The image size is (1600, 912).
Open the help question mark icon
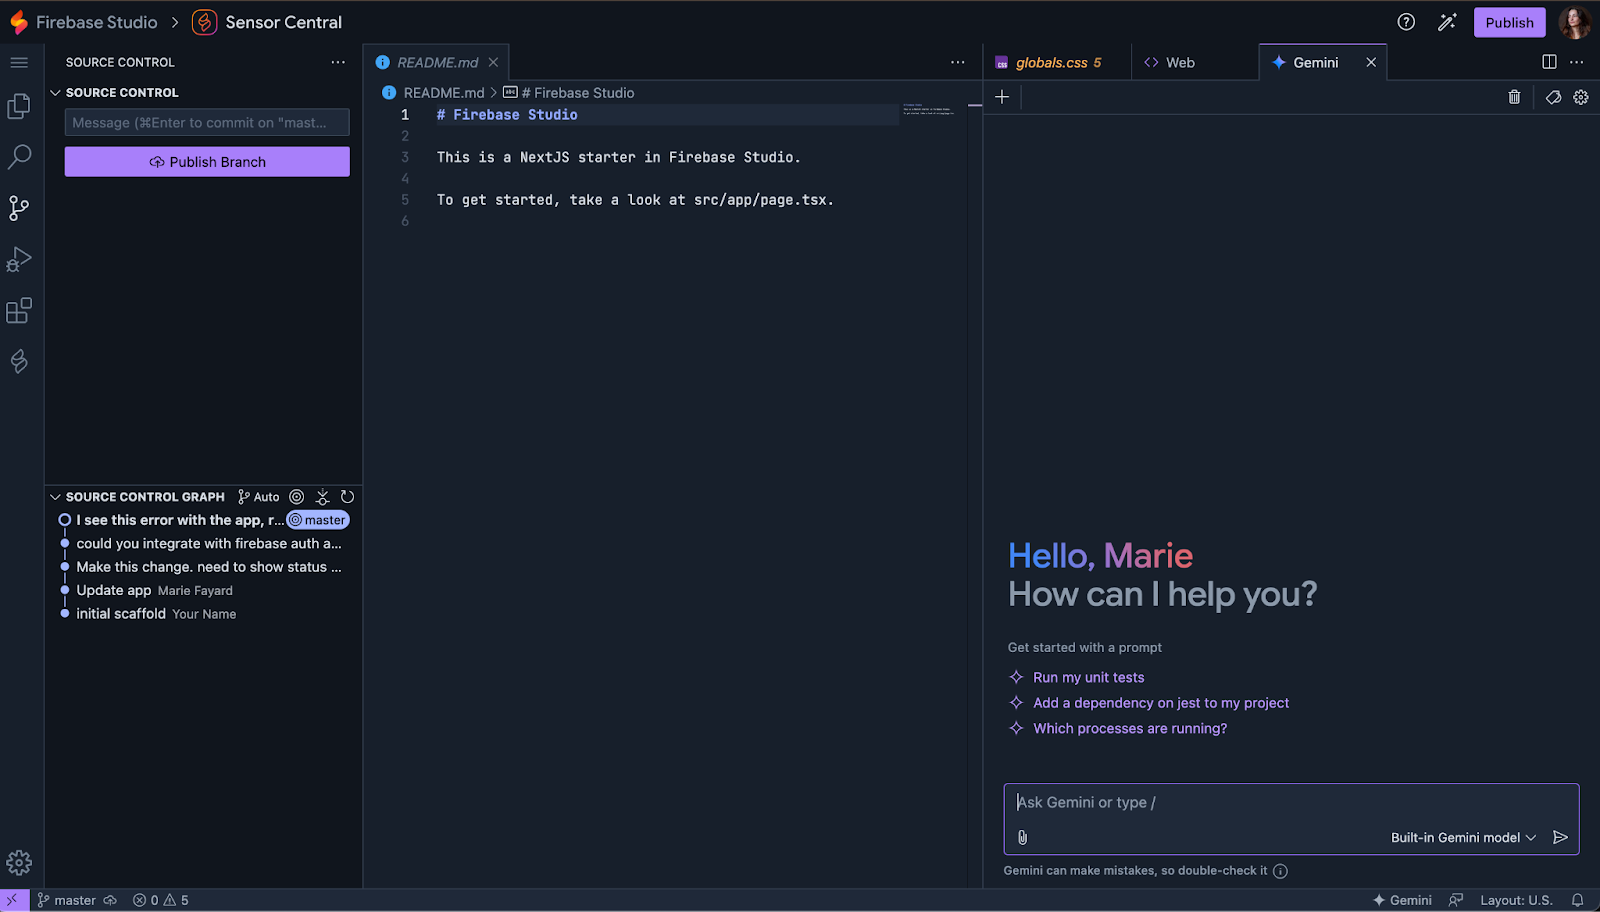point(1406,22)
